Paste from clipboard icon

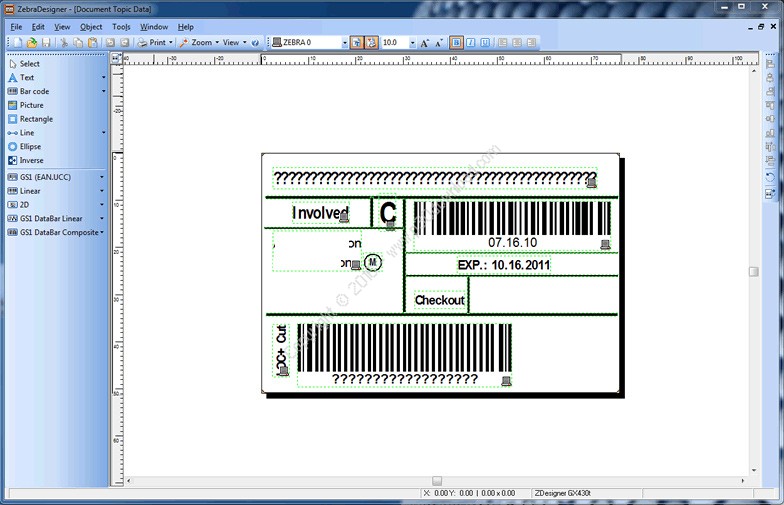92,42
